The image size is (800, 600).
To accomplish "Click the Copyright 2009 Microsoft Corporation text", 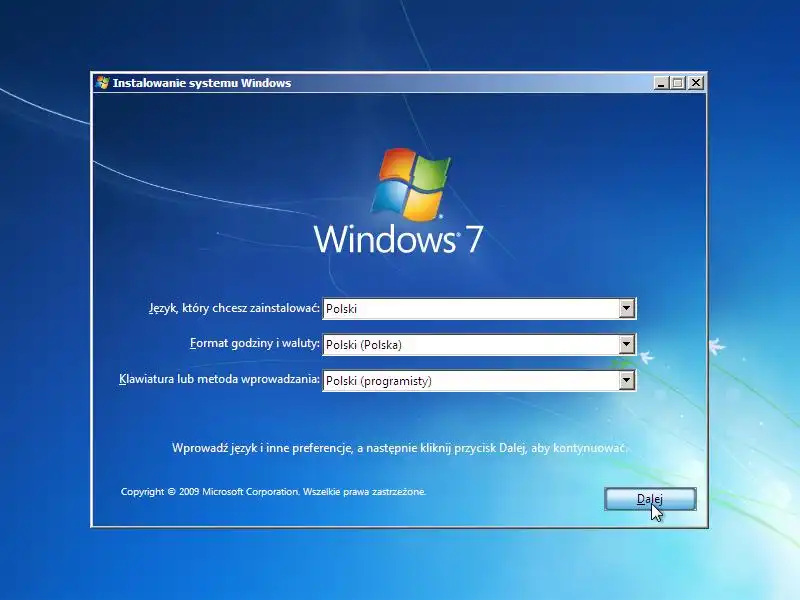I will point(273,492).
